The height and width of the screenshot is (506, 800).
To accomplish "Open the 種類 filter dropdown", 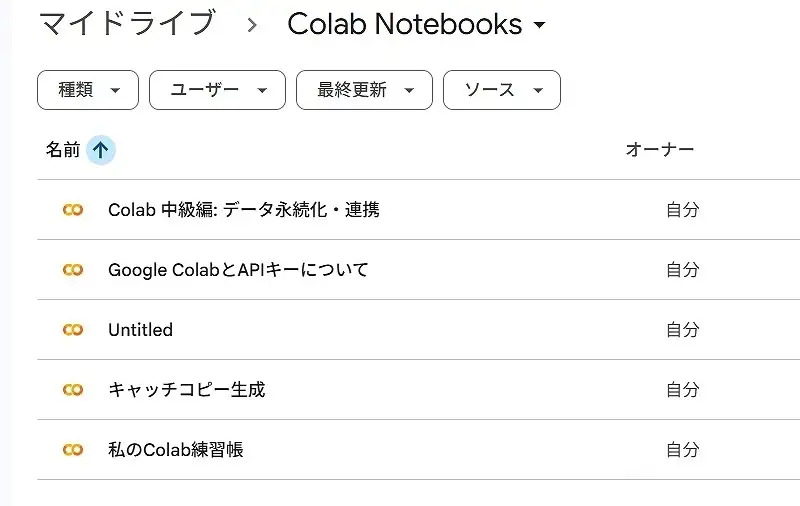I will [88, 90].
